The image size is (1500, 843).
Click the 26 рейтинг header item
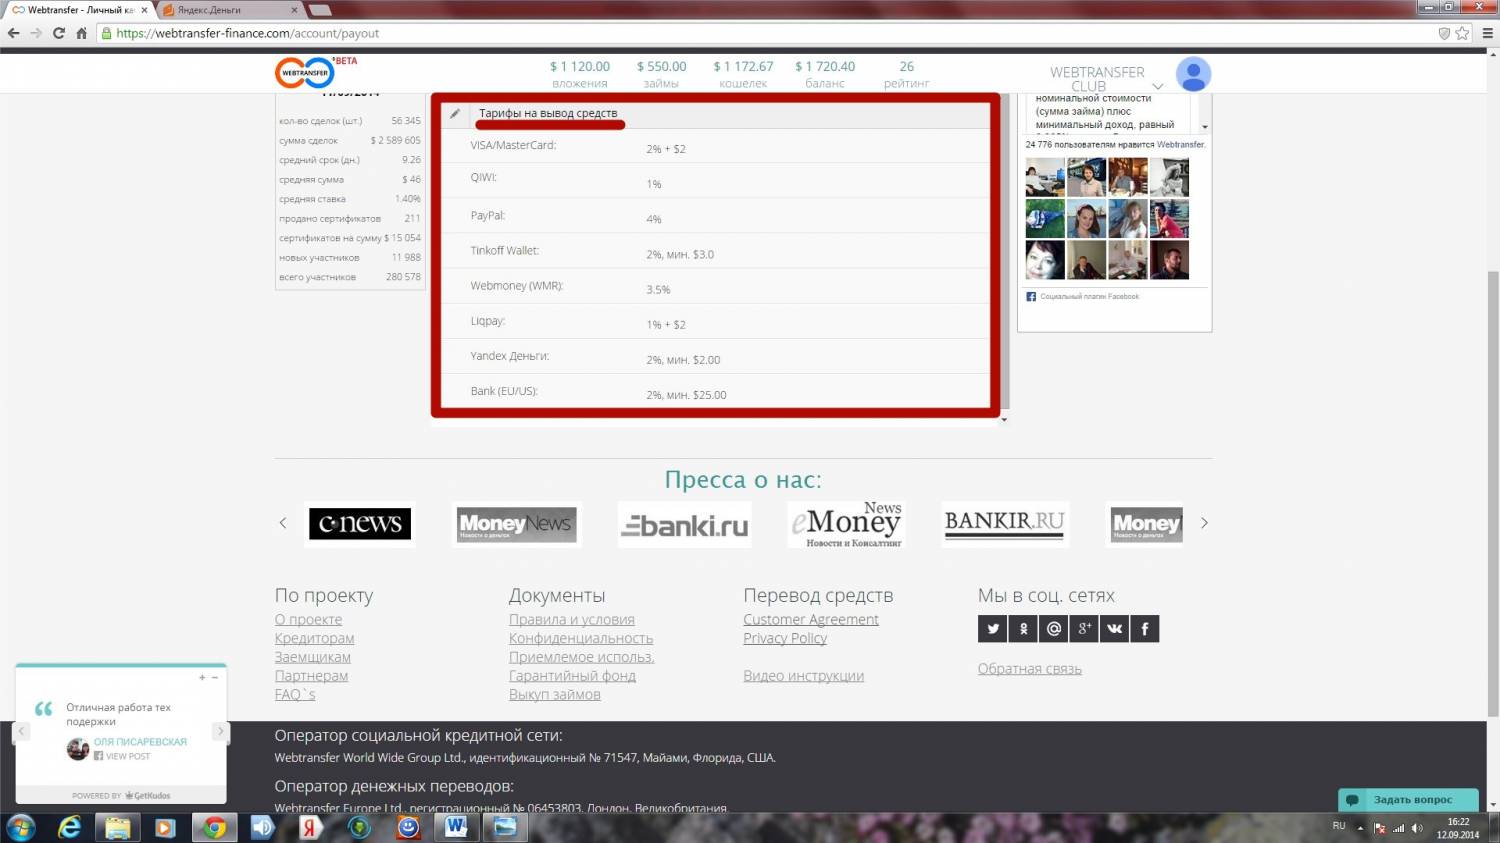coord(906,74)
